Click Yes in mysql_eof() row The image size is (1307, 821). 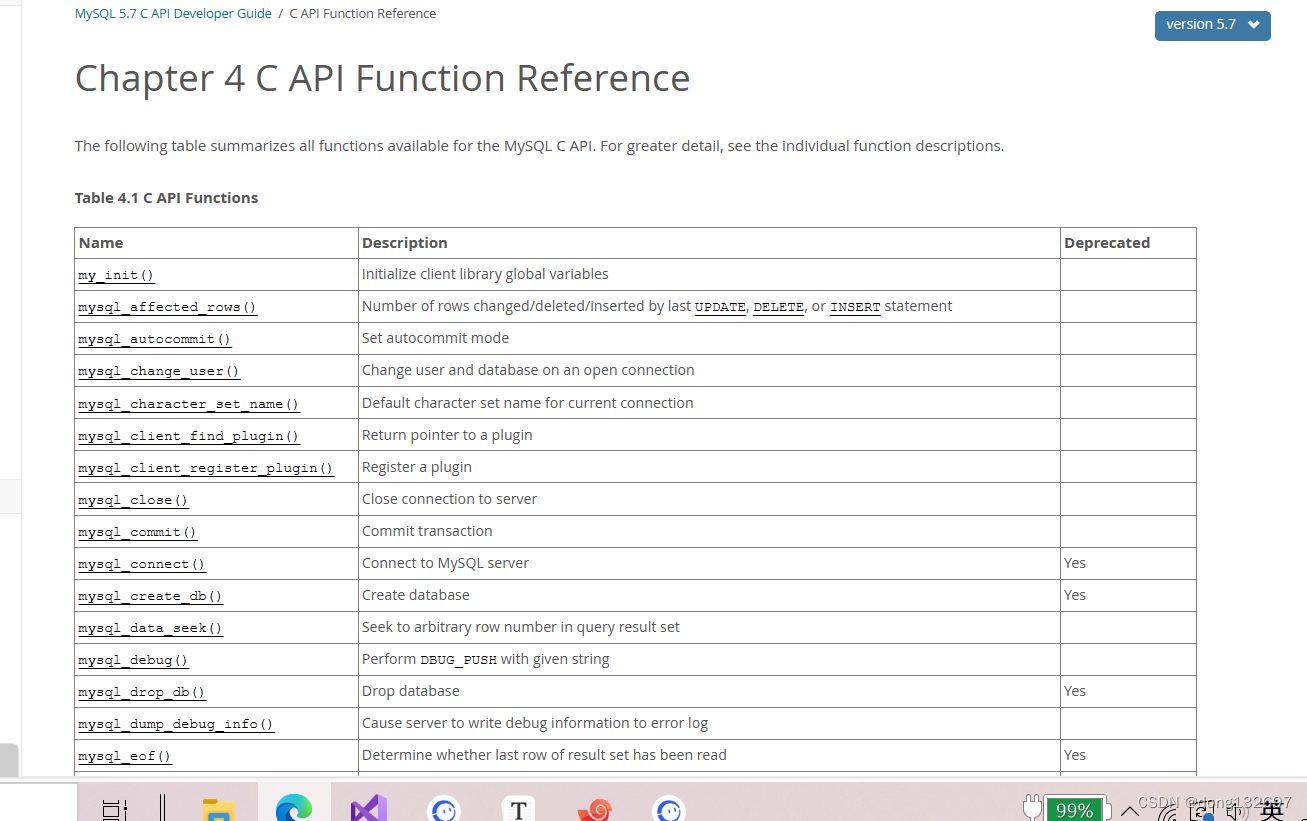click(x=1075, y=755)
